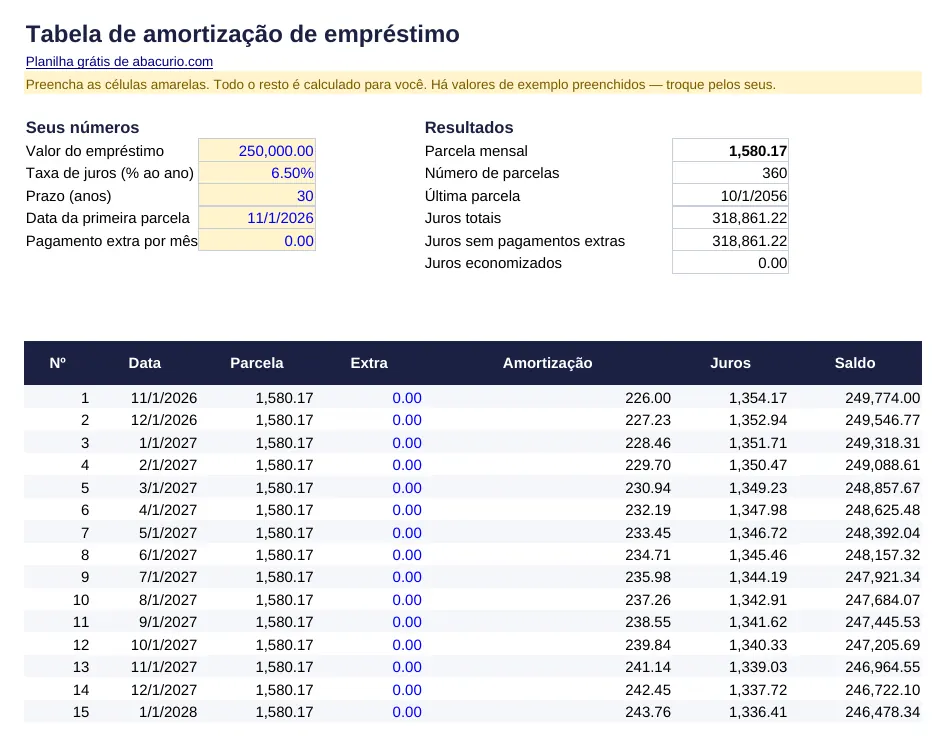Select the amortization value 230.94

647,488
